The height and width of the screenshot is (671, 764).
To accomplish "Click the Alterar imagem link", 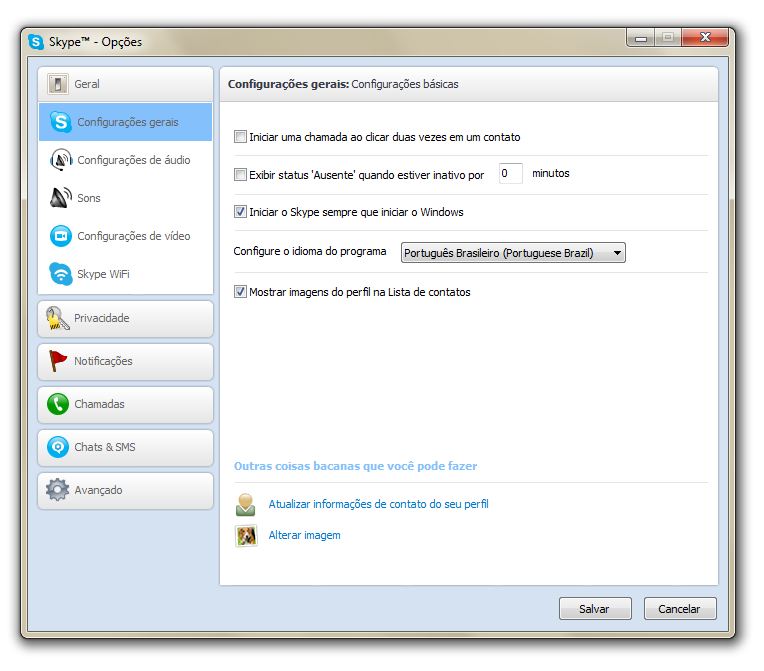I will tap(305, 535).
